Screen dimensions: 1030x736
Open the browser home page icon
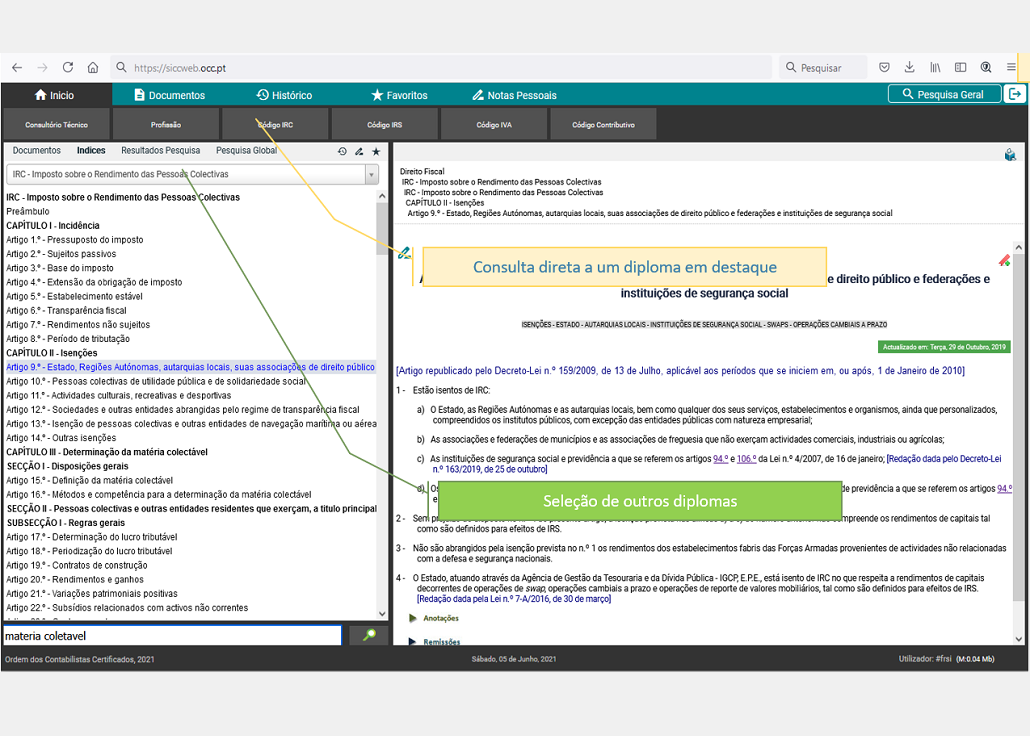point(93,68)
